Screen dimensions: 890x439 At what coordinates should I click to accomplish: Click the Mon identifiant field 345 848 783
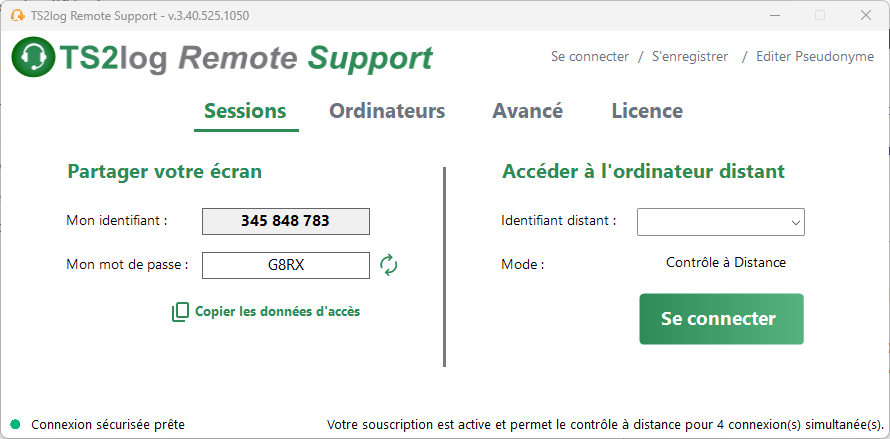pos(286,221)
